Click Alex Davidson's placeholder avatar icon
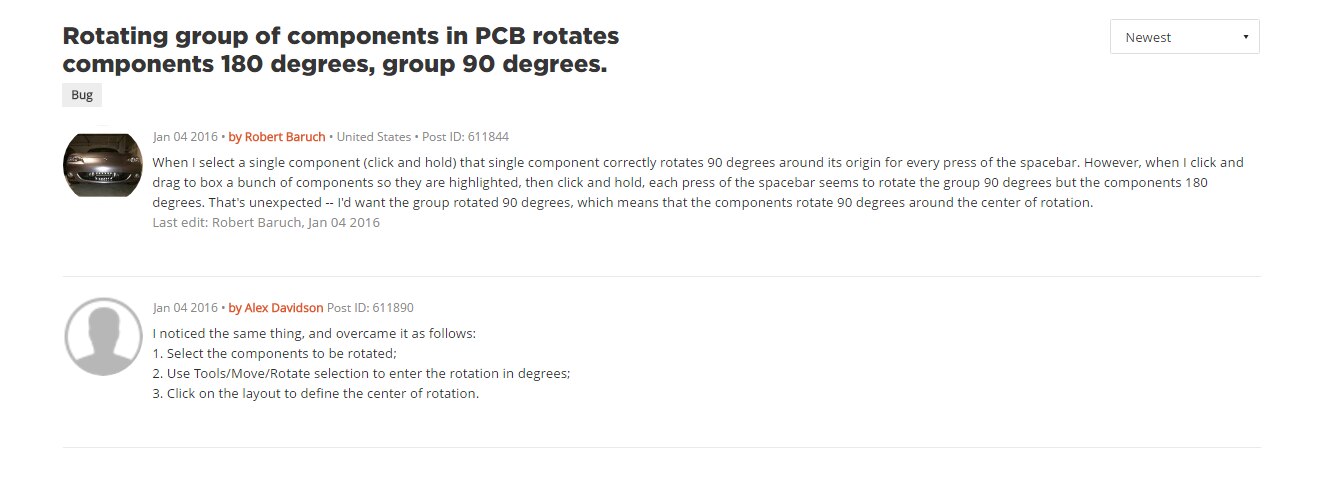The image size is (1321, 480). click(x=103, y=337)
